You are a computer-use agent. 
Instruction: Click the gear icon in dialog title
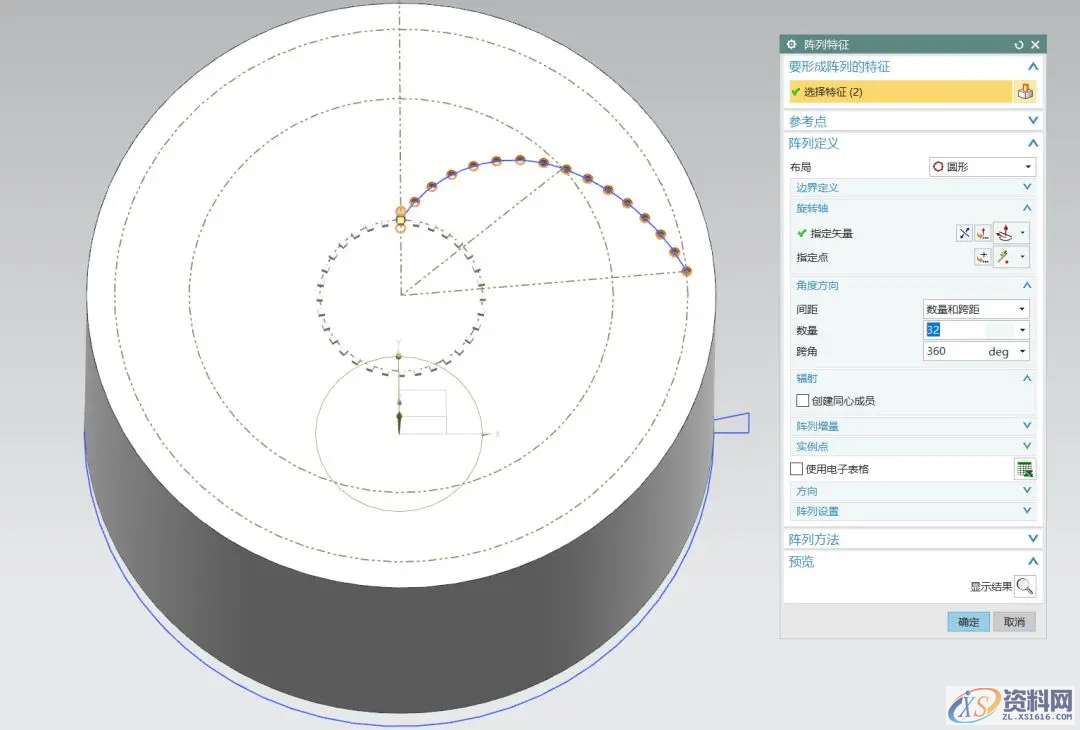pyautogui.click(x=792, y=45)
